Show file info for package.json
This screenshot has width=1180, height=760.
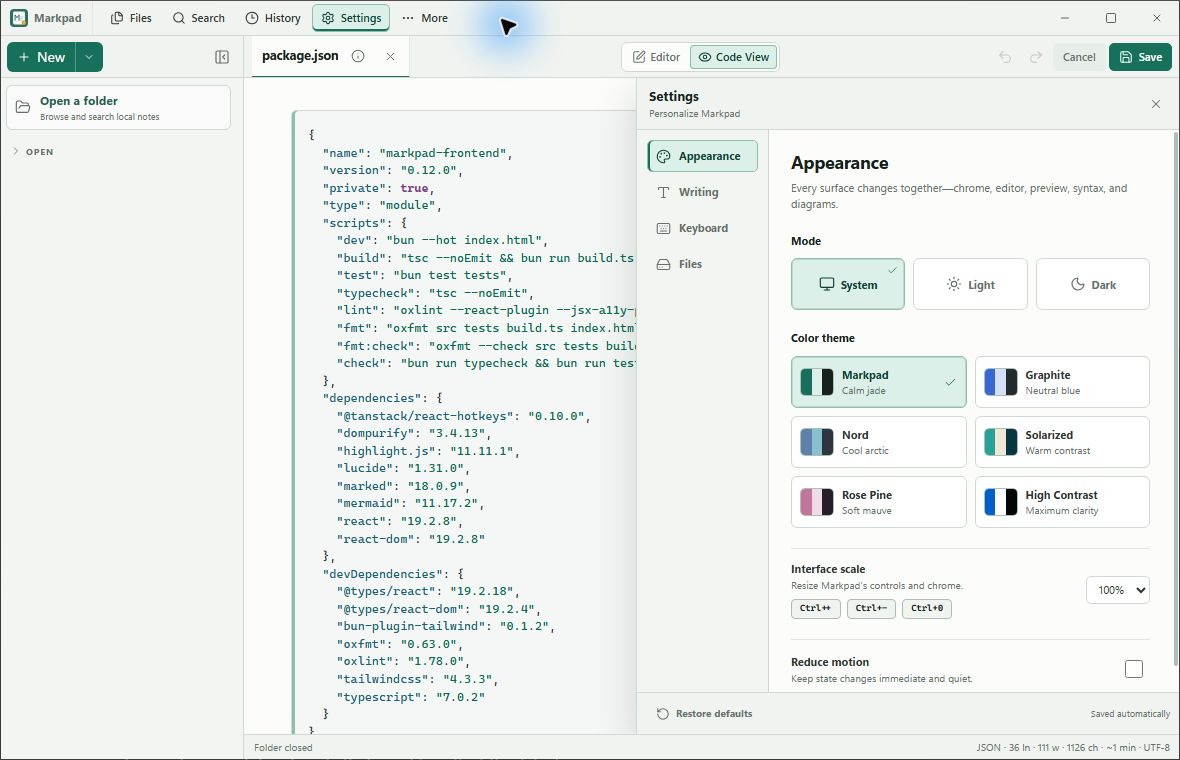pyautogui.click(x=358, y=56)
